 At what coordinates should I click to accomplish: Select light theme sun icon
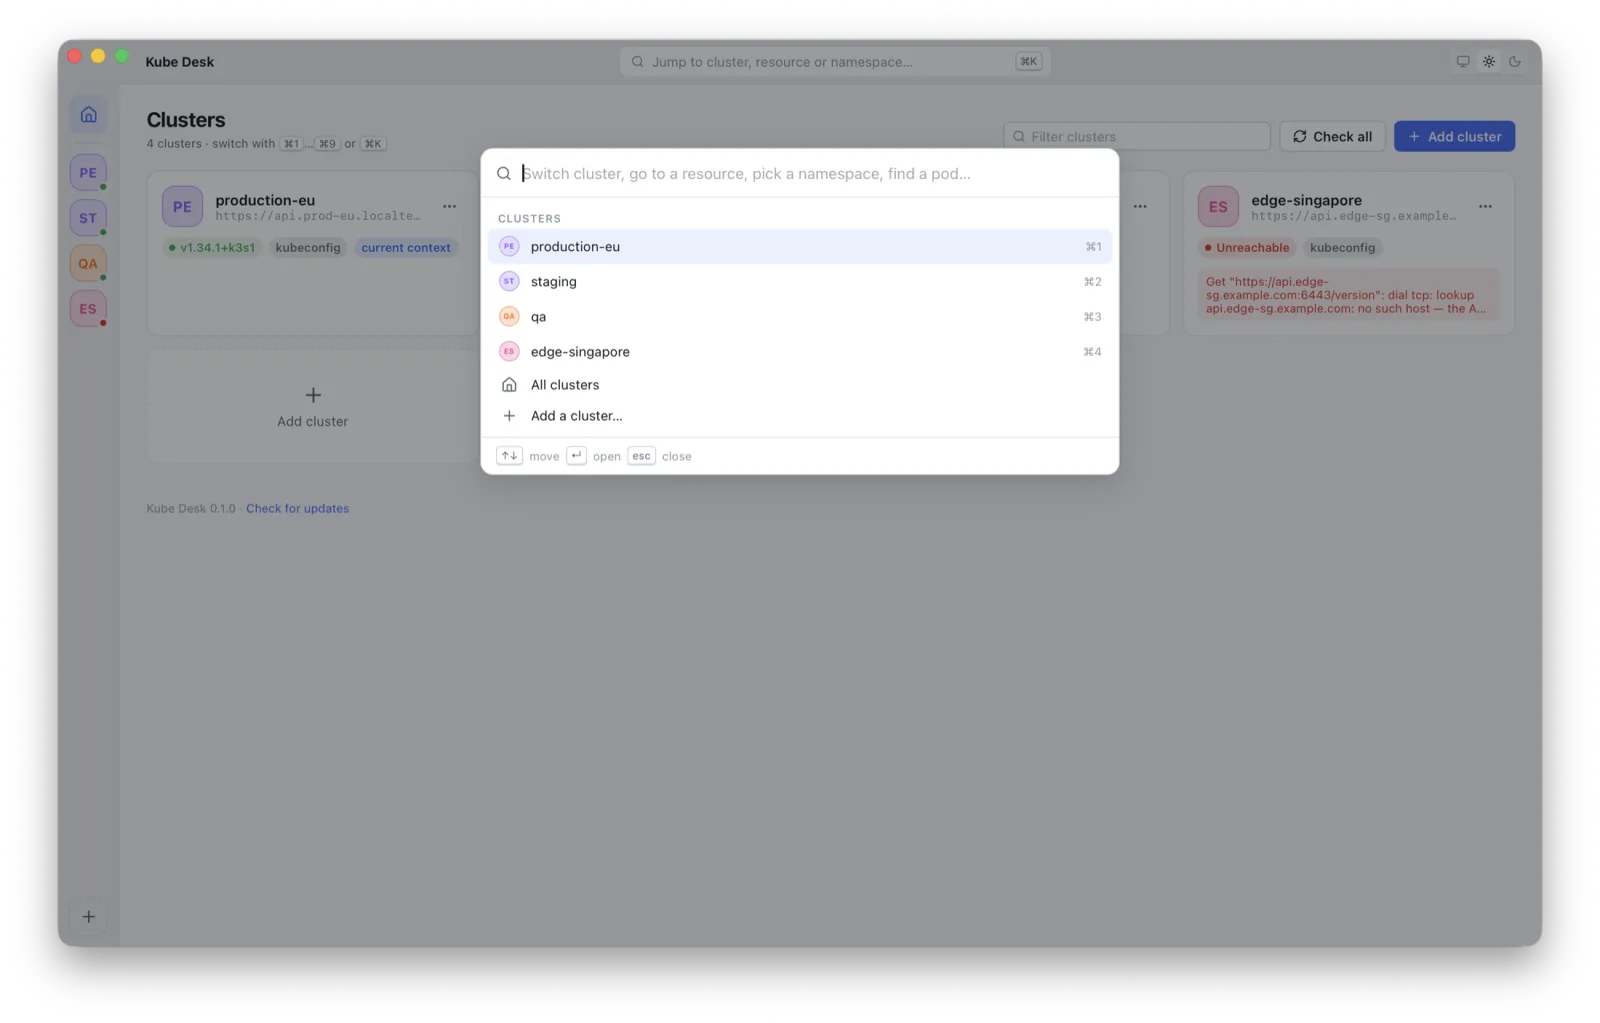(1489, 61)
